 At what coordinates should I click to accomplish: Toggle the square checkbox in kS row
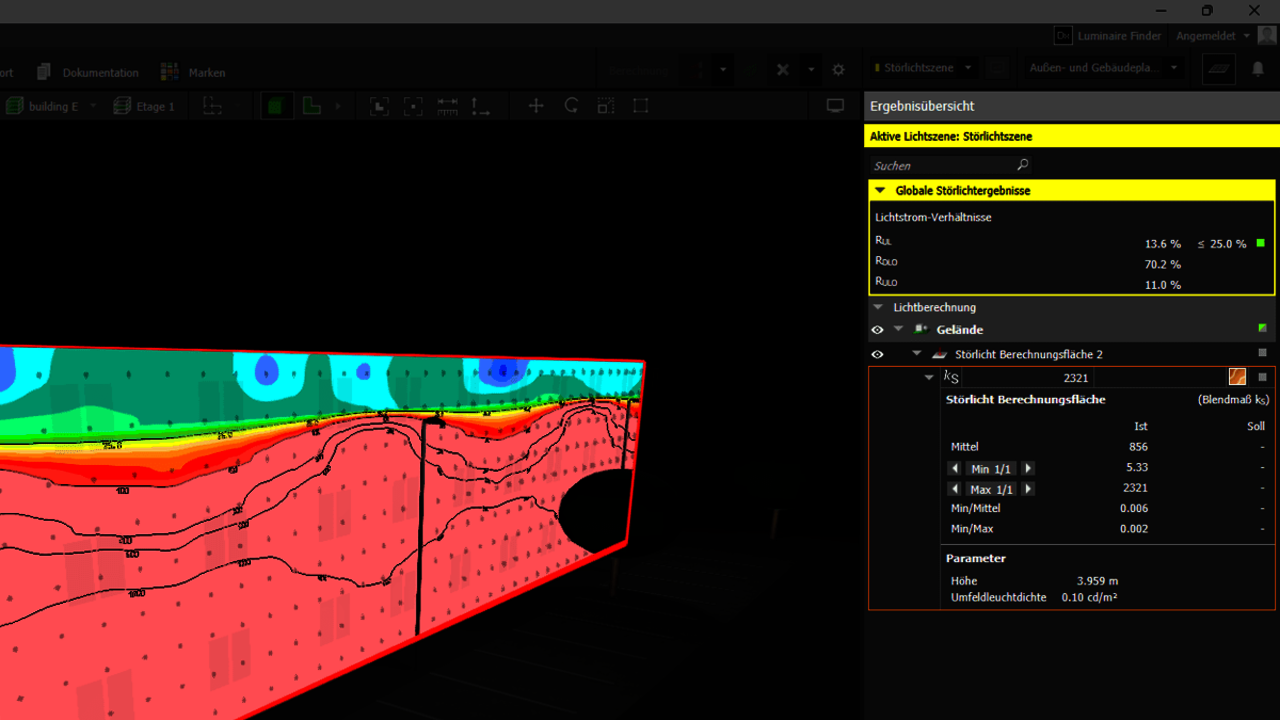(1262, 378)
